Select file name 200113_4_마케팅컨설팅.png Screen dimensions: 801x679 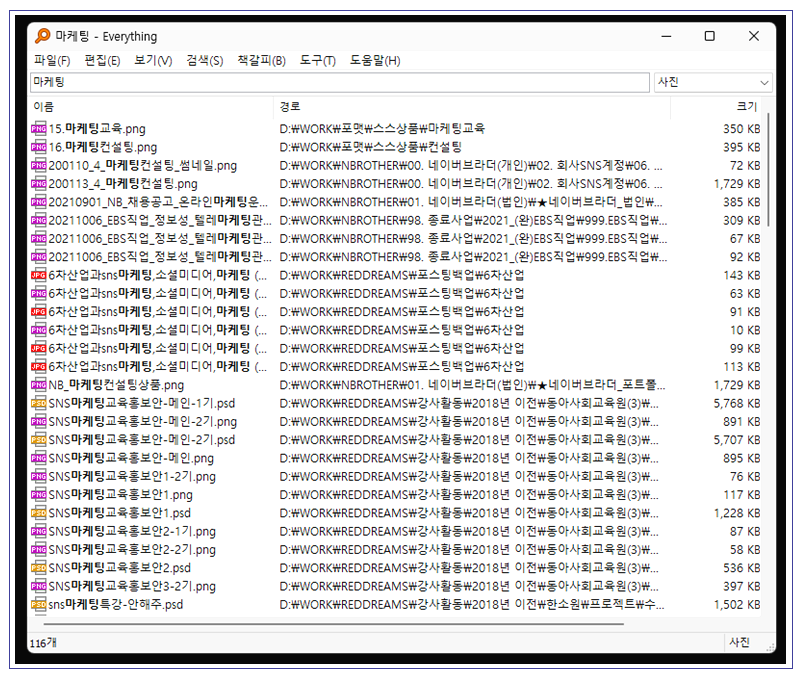click(123, 184)
